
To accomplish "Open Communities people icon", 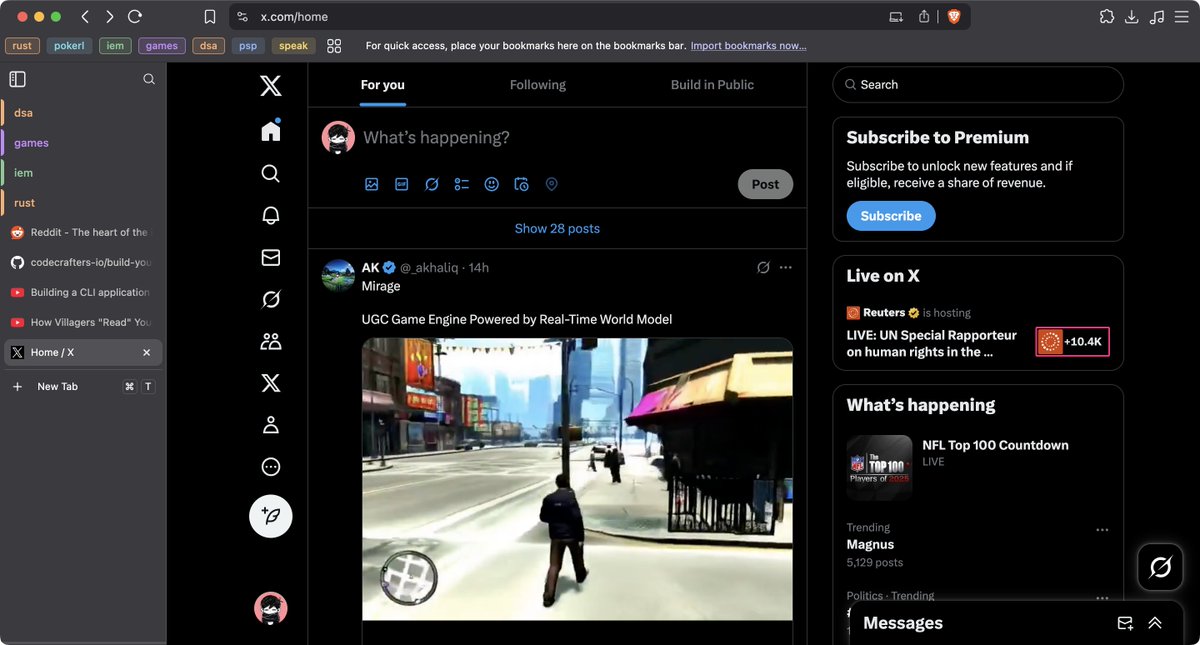I will click(x=270, y=341).
